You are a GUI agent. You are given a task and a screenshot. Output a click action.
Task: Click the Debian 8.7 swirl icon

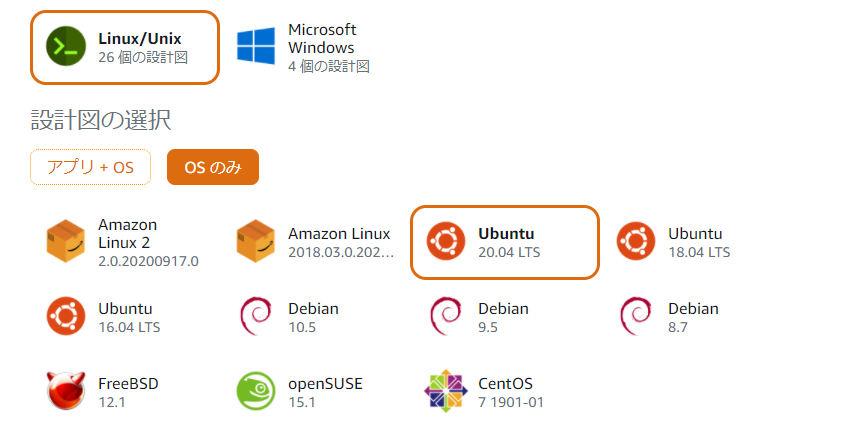636,316
